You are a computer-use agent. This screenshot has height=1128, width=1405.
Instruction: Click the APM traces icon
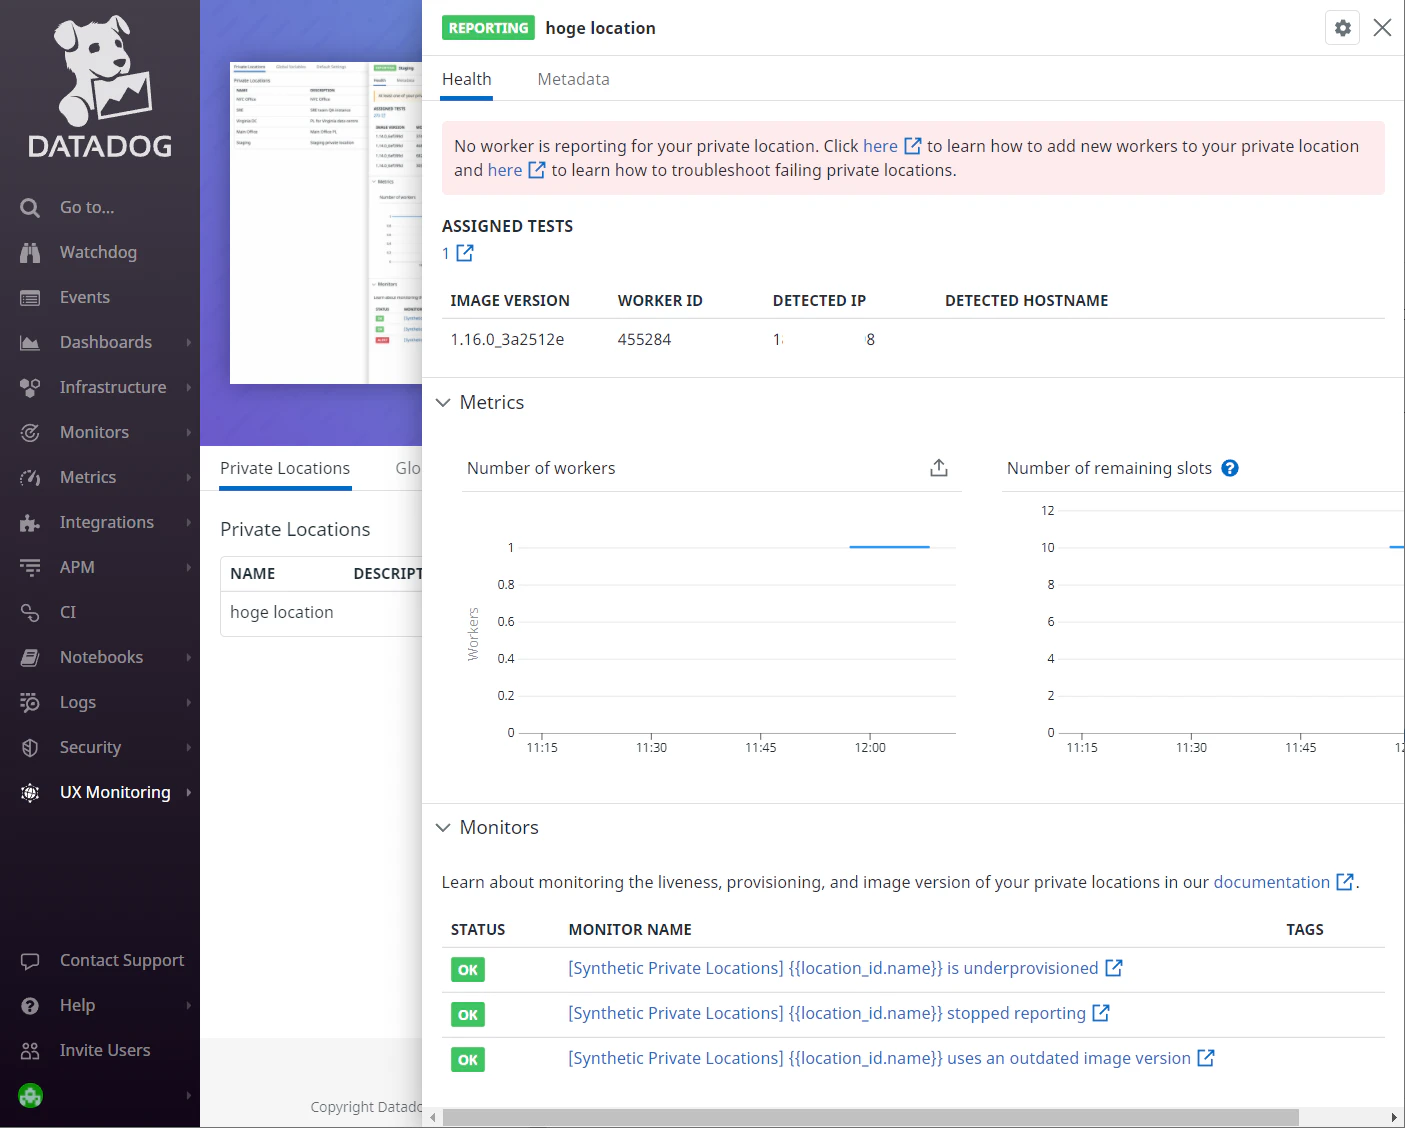30,568
